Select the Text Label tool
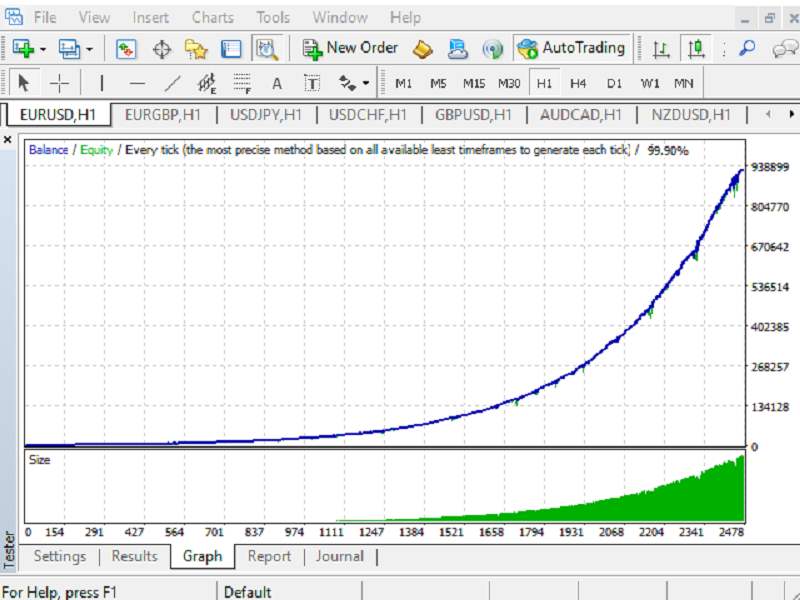The width and height of the screenshot is (800, 600). pyautogui.click(x=312, y=83)
